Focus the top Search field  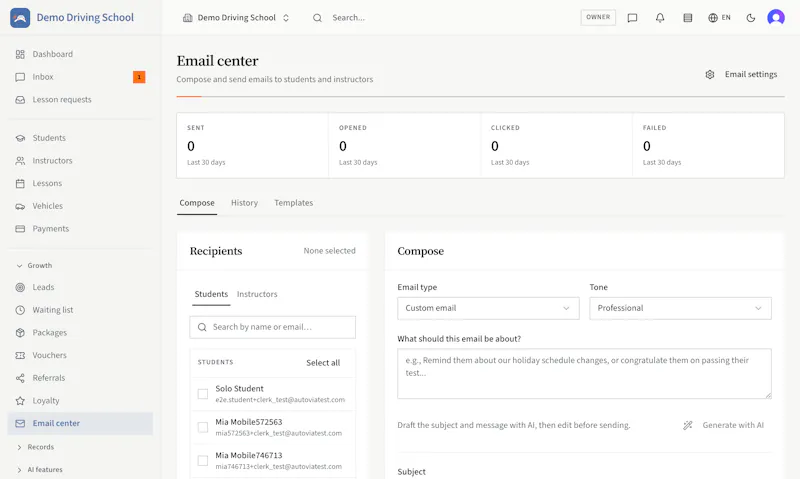coord(348,18)
